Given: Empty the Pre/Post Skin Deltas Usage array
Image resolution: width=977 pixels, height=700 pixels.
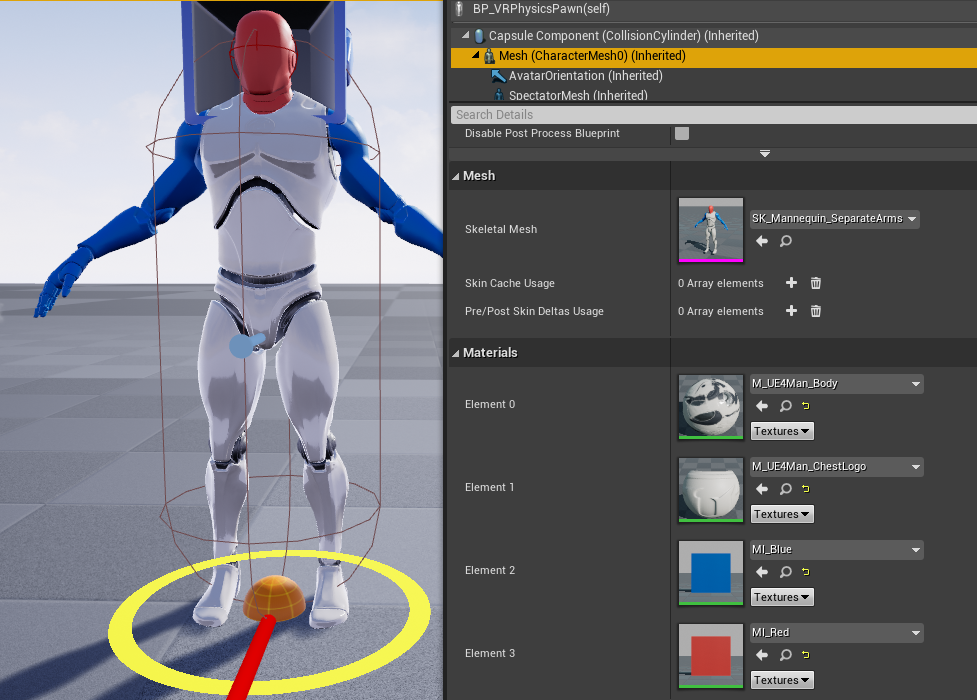Looking at the screenshot, I should click(x=816, y=311).
